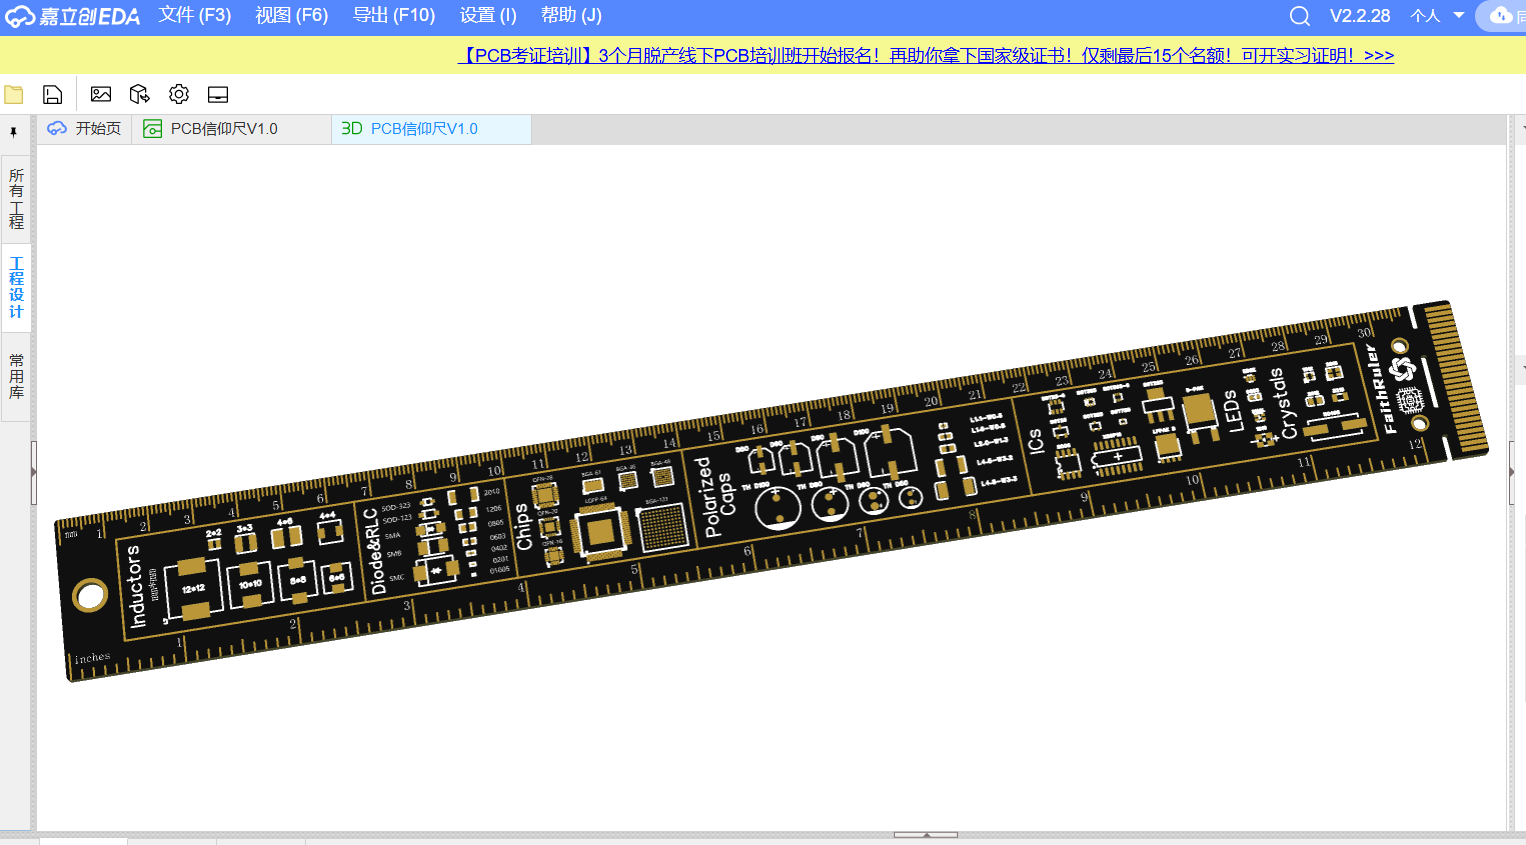This screenshot has width=1526, height=845.
Task: Click the pin icon on left panel
Action: tap(13, 131)
